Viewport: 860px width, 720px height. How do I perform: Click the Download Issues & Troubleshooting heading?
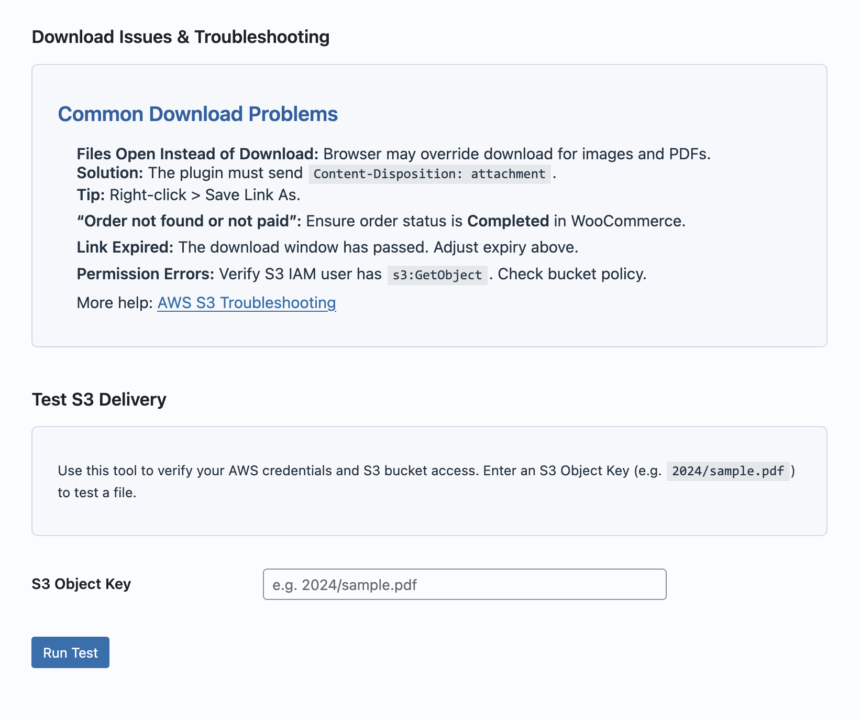tap(180, 37)
